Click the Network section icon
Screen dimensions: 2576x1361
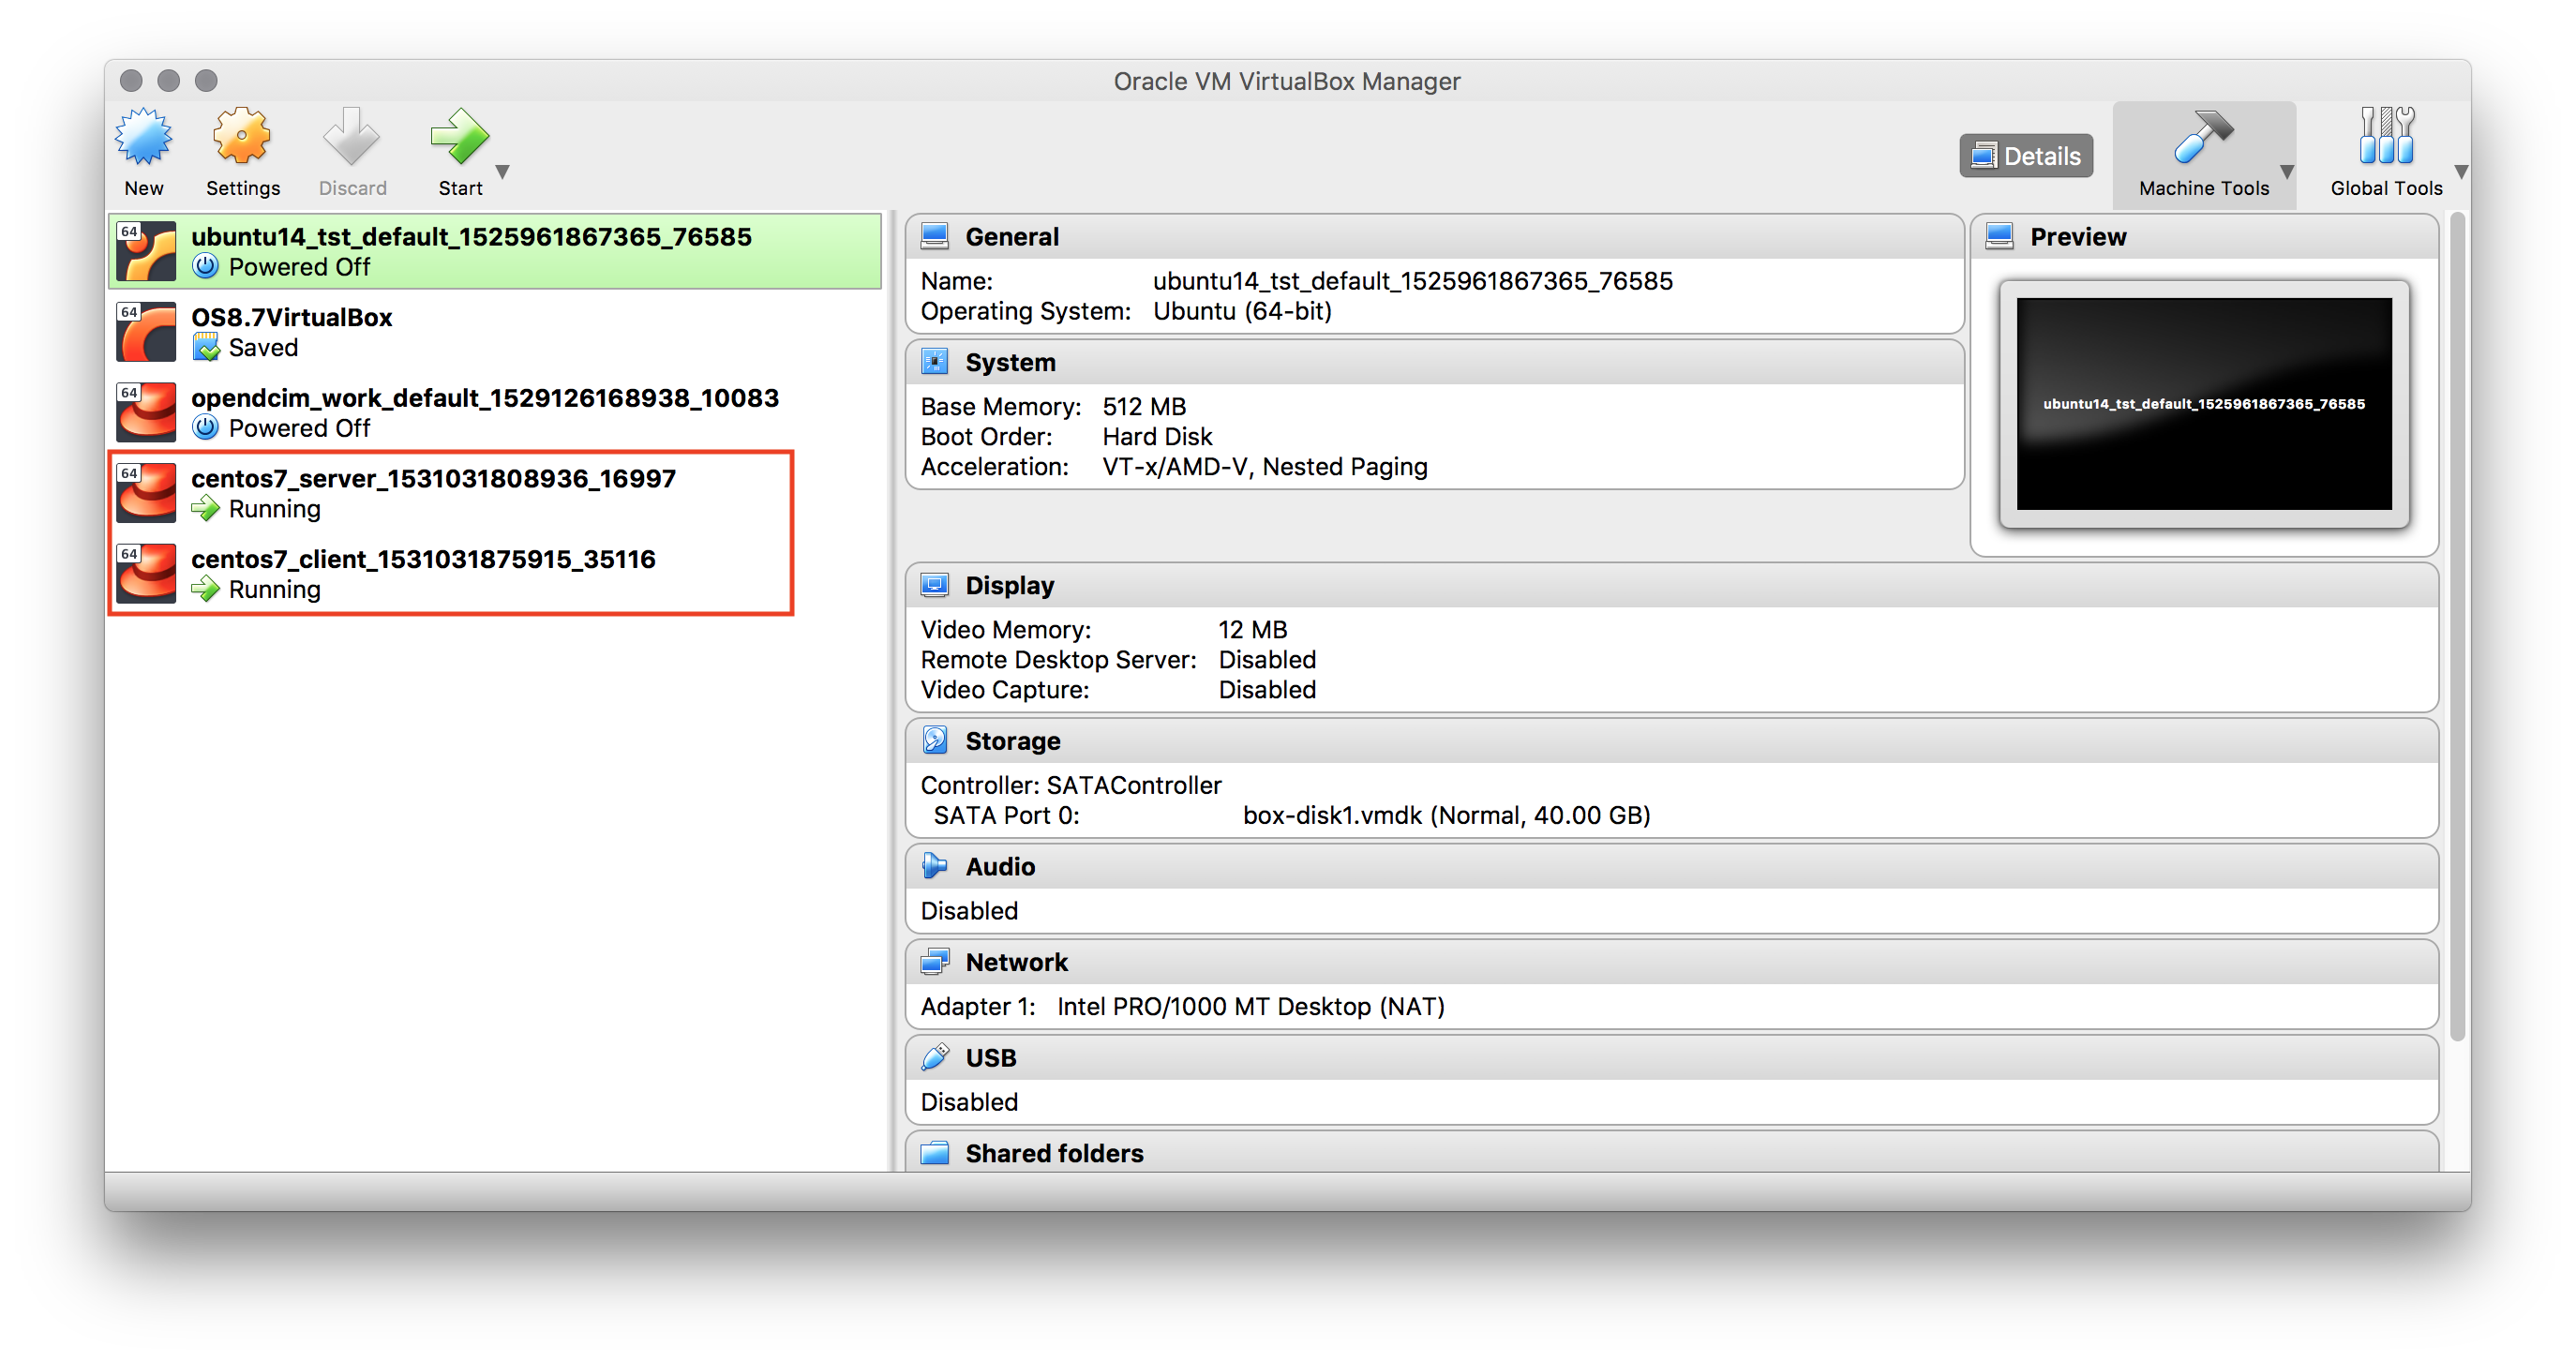click(x=934, y=962)
